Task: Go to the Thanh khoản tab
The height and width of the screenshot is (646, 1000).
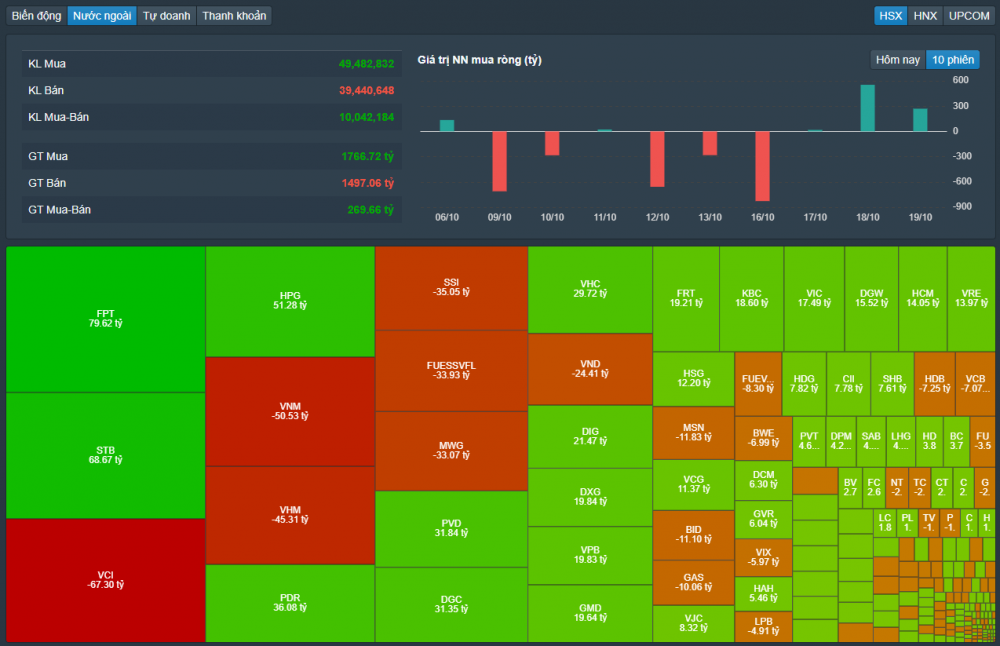Action: [234, 16]
